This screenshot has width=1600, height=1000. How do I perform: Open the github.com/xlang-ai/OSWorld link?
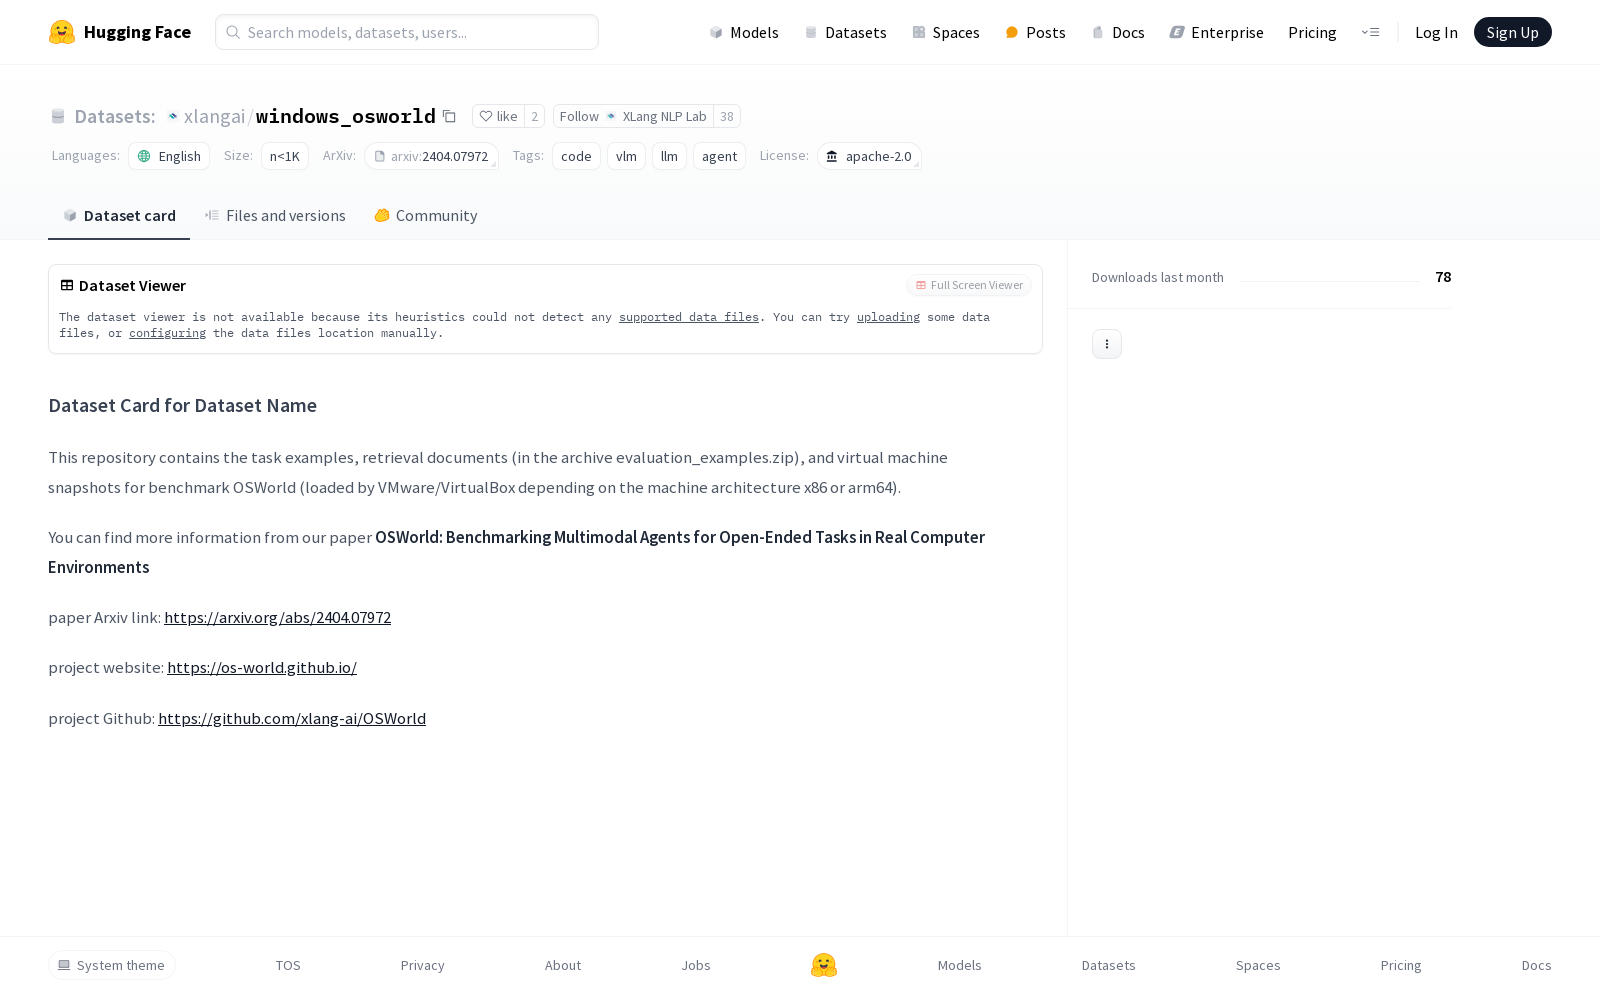(292, 718)
